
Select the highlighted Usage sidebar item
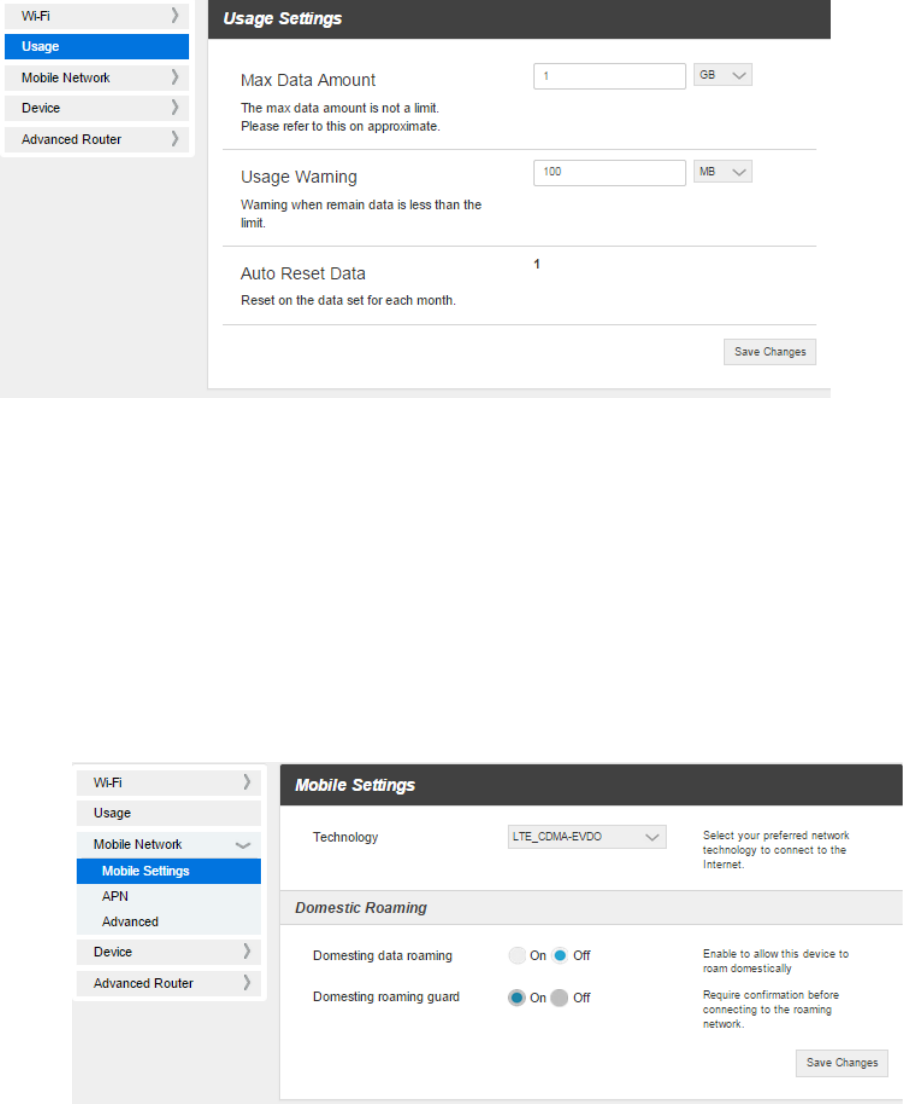point(96,46)
